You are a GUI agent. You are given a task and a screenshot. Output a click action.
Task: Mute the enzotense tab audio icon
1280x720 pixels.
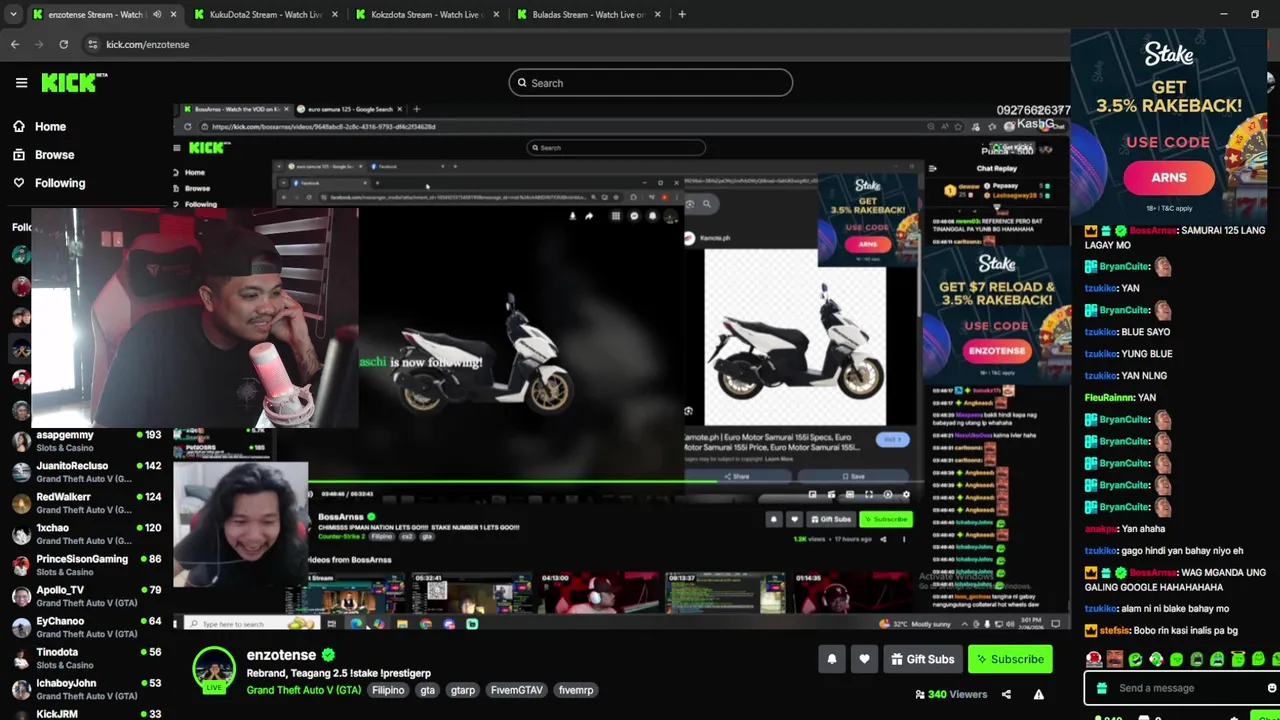tap(157, 14)
